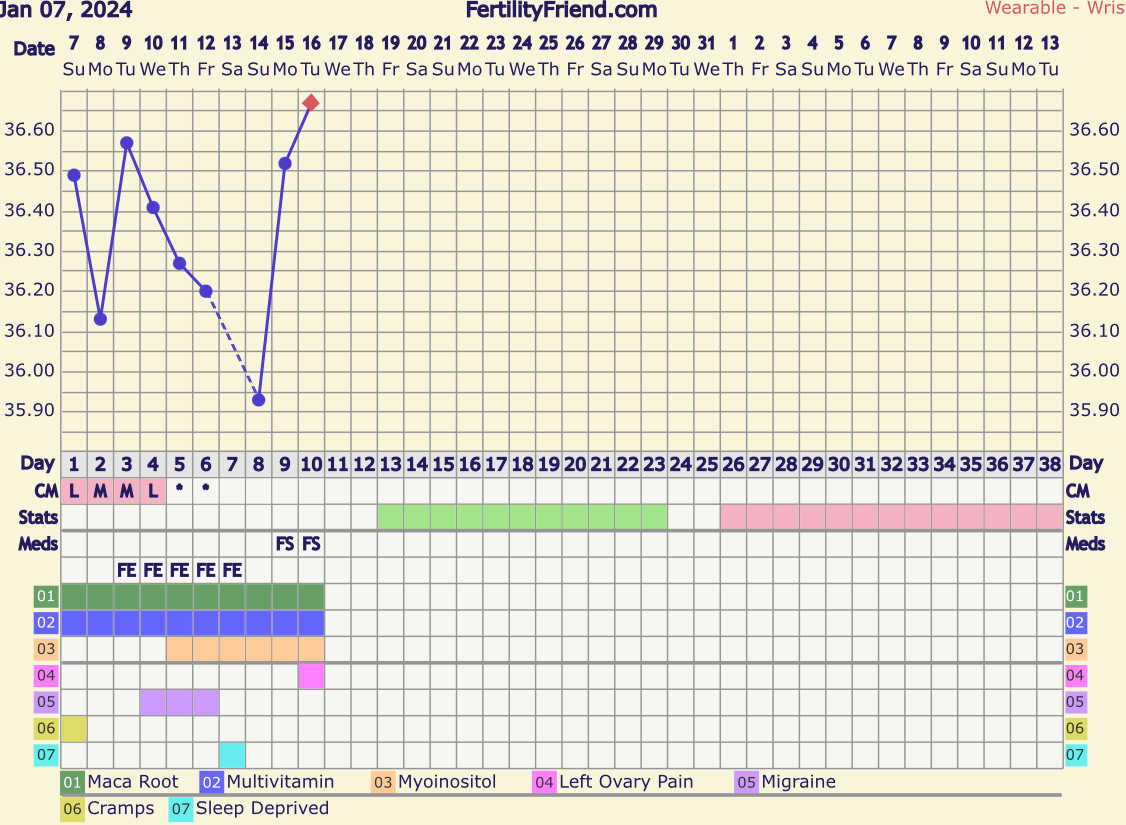This screenshot has height=825, width=1126.
Task: Open the FertilityFriend.com title link
Action: point(561,10)
